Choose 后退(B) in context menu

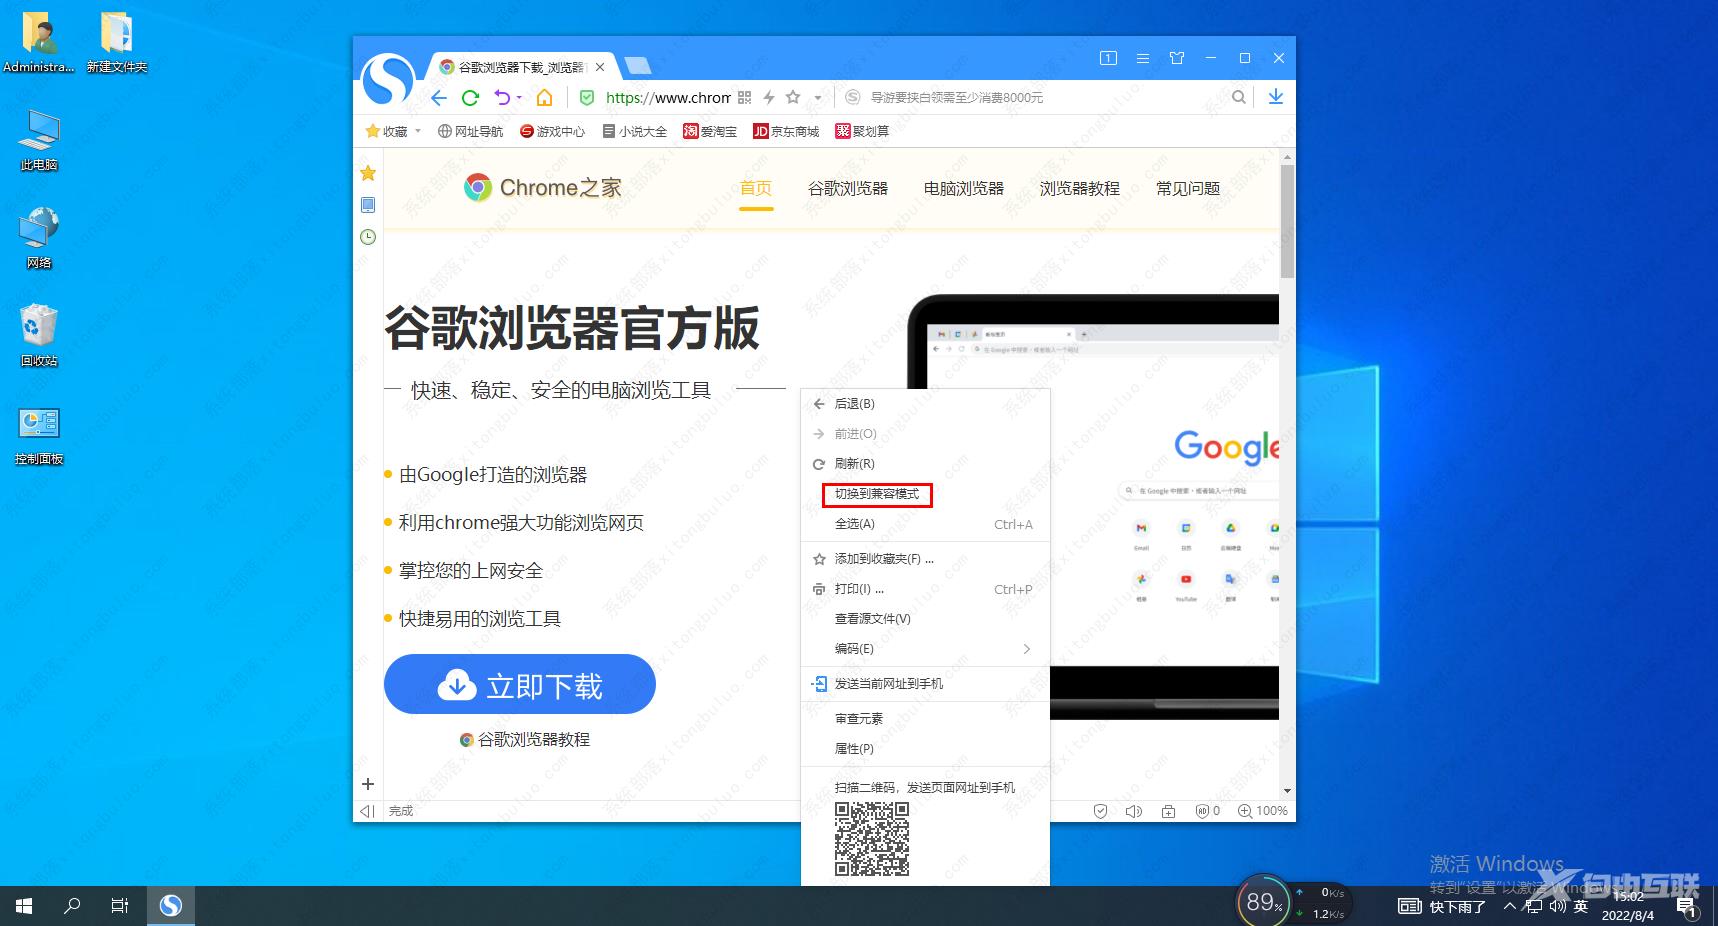[x=925, y=404]
